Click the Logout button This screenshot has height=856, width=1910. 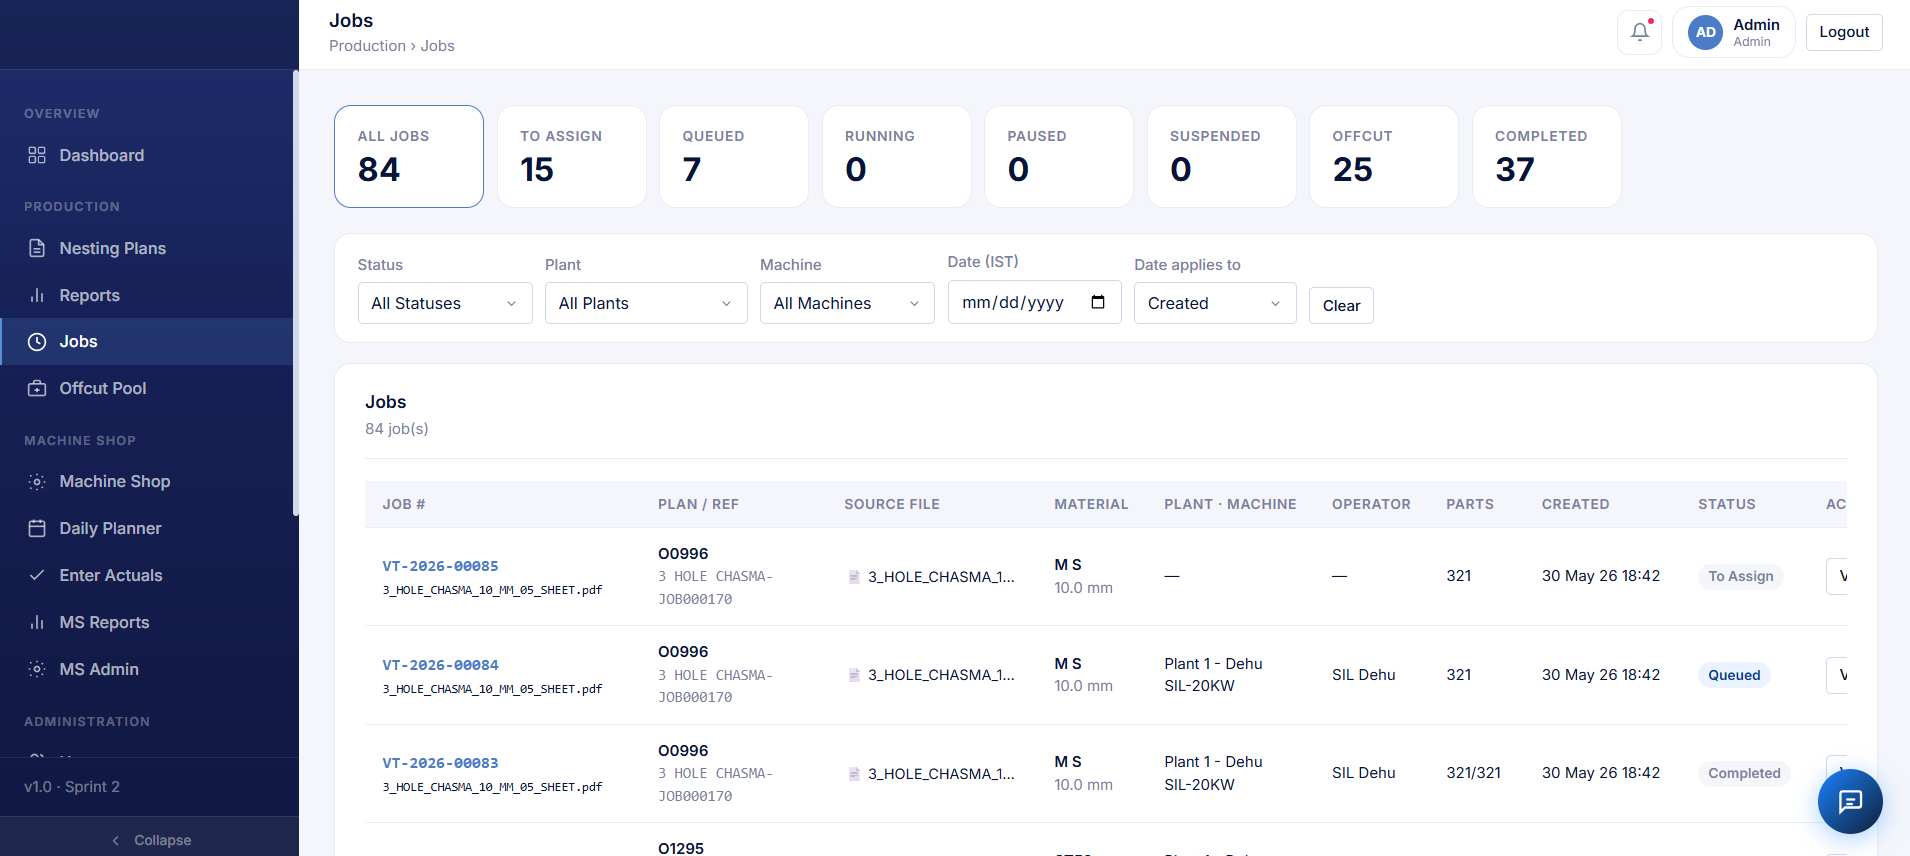1844,32
